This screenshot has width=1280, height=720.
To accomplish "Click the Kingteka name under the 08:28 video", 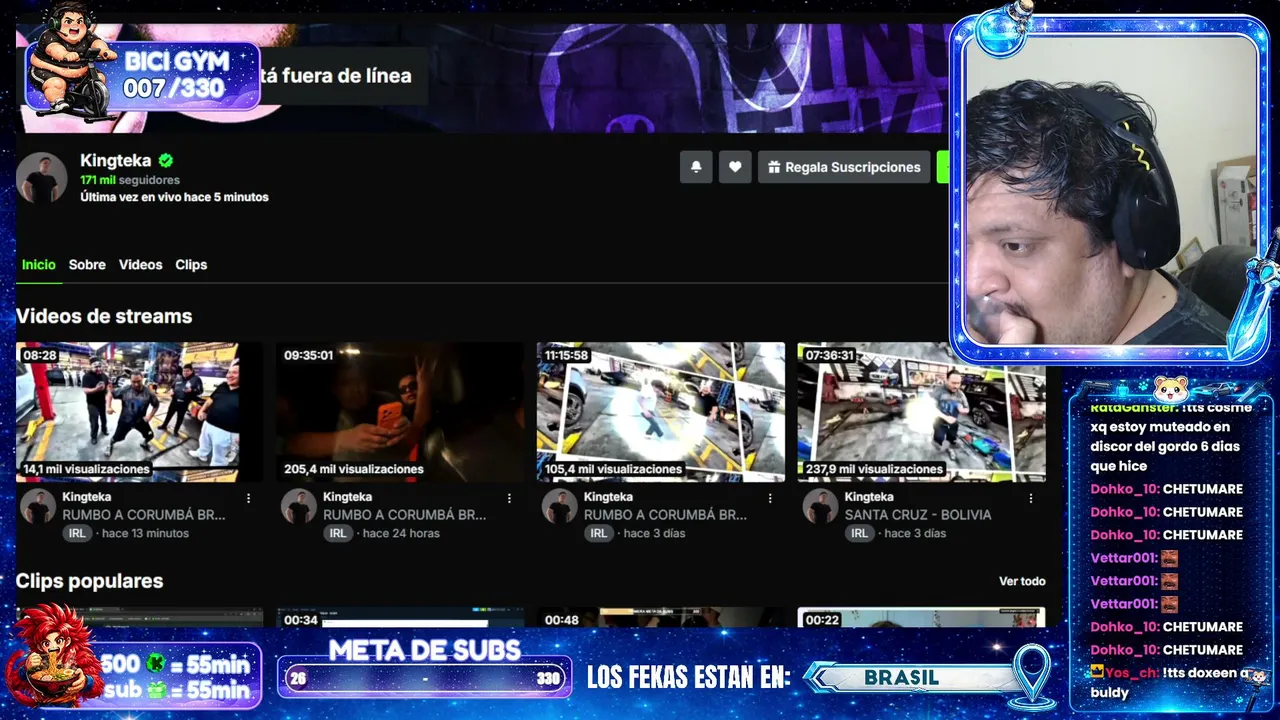I will (87, 497).
